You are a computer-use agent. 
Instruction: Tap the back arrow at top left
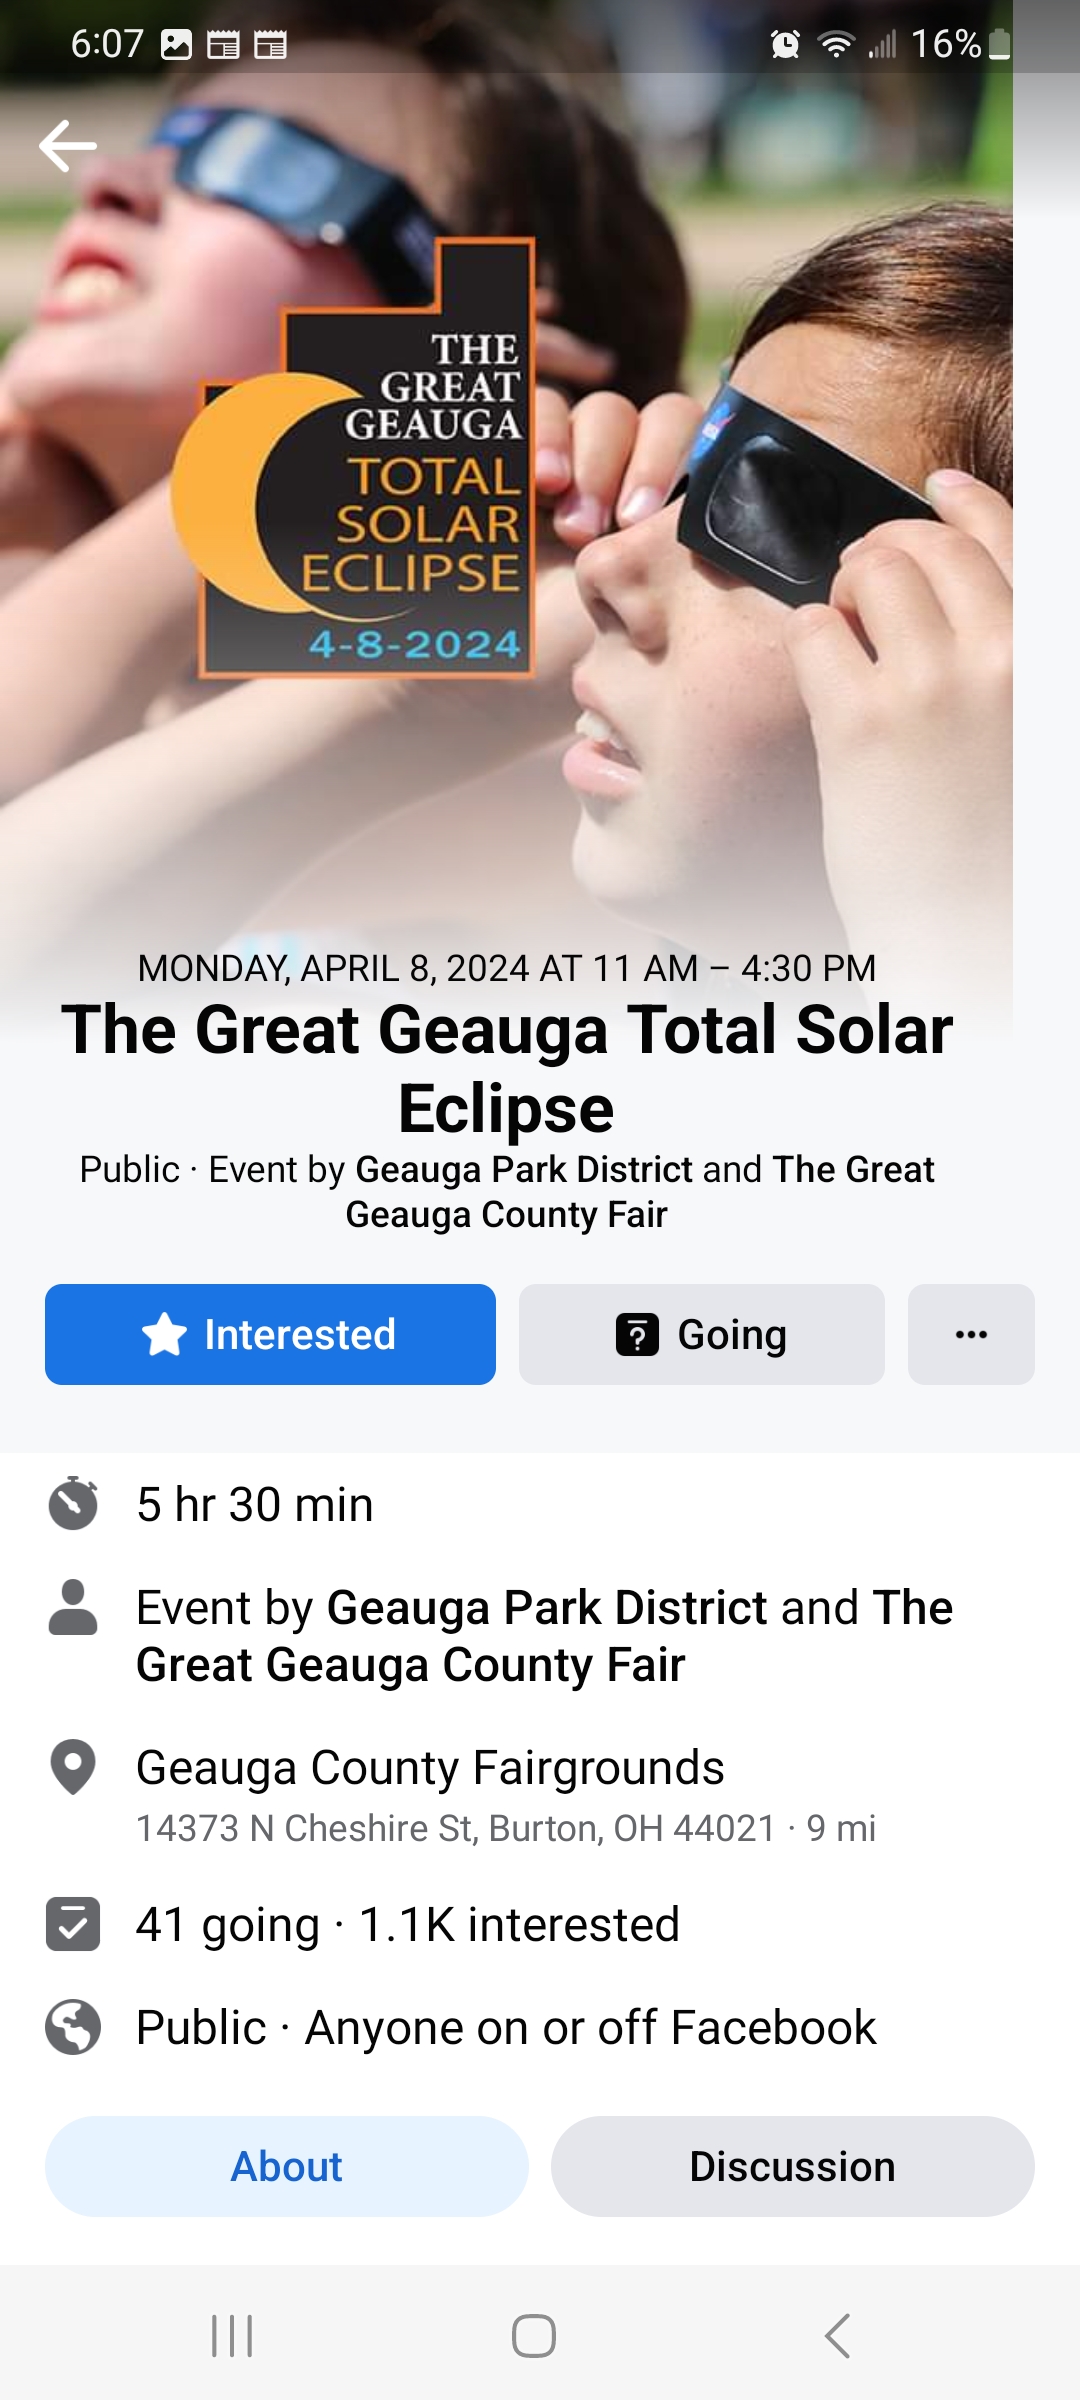click(68, 146)
